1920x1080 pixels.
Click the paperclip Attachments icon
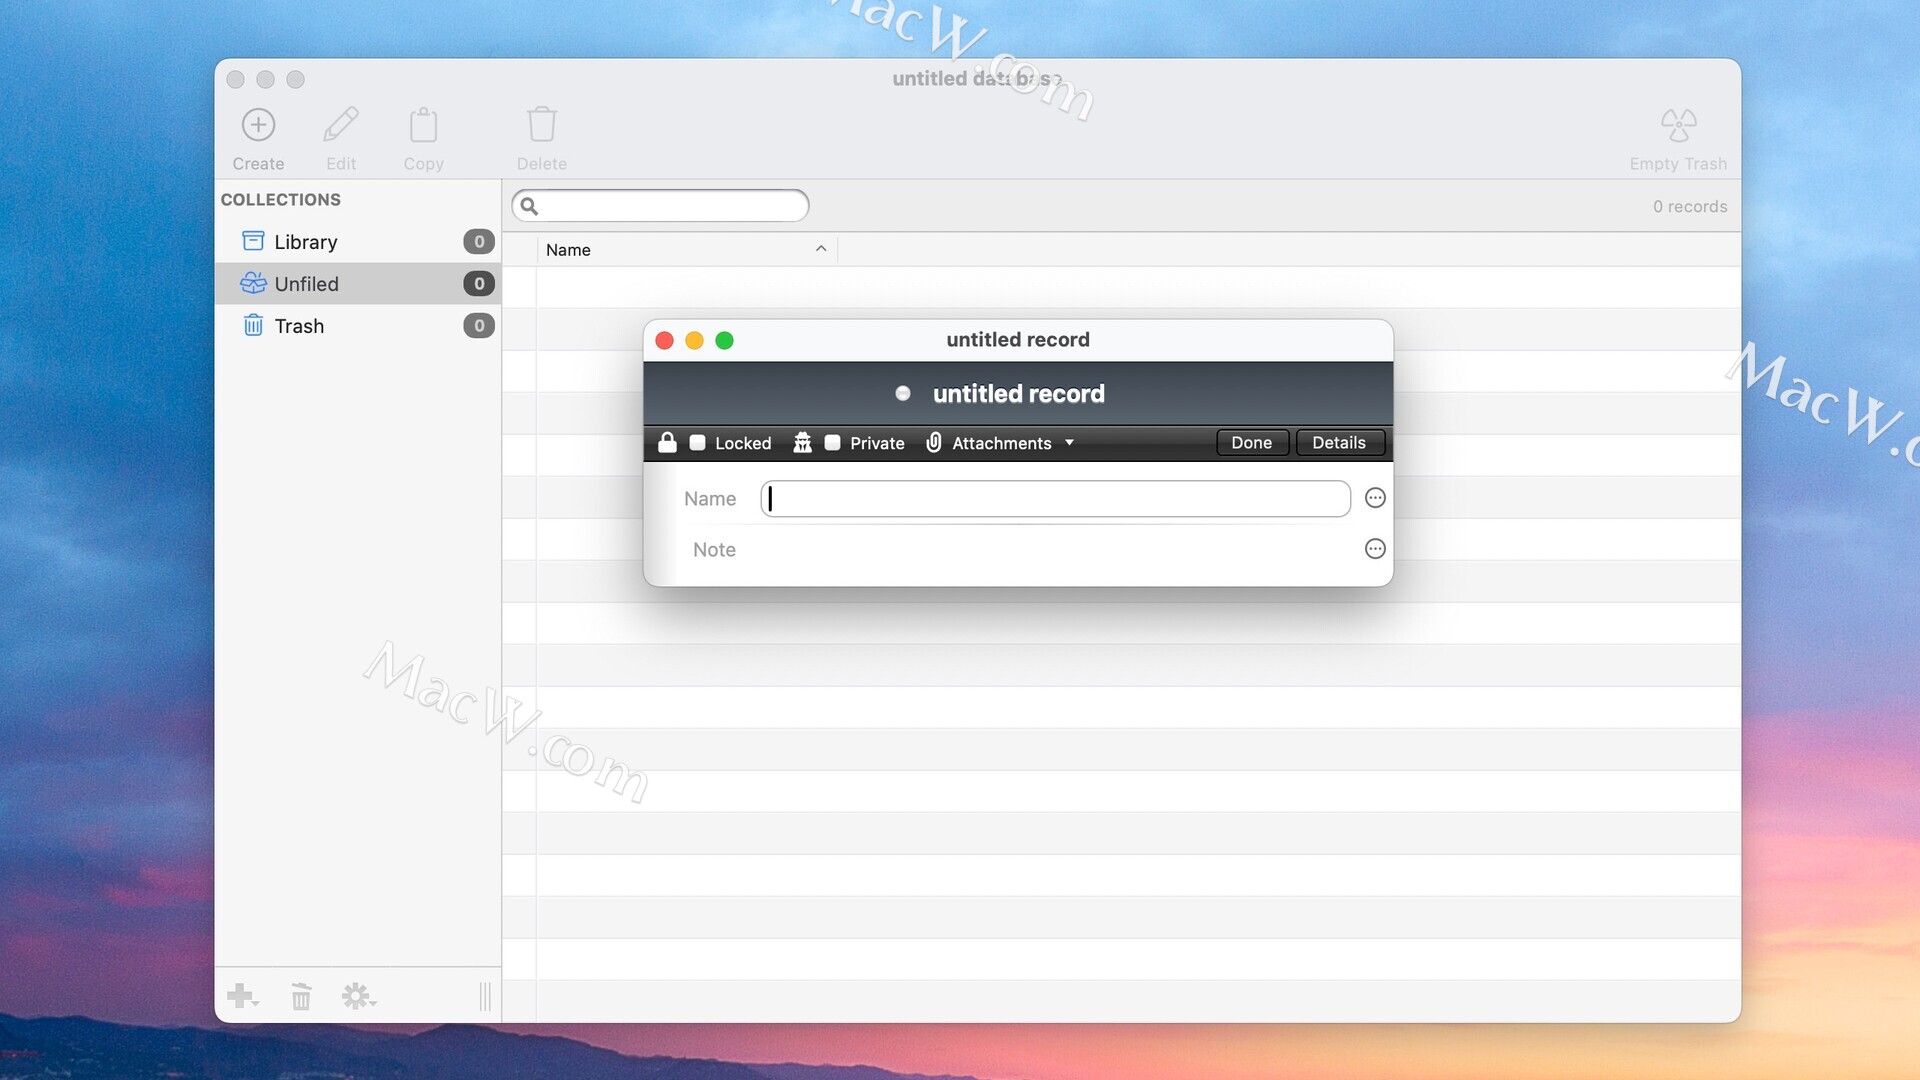tap(933, 443)
